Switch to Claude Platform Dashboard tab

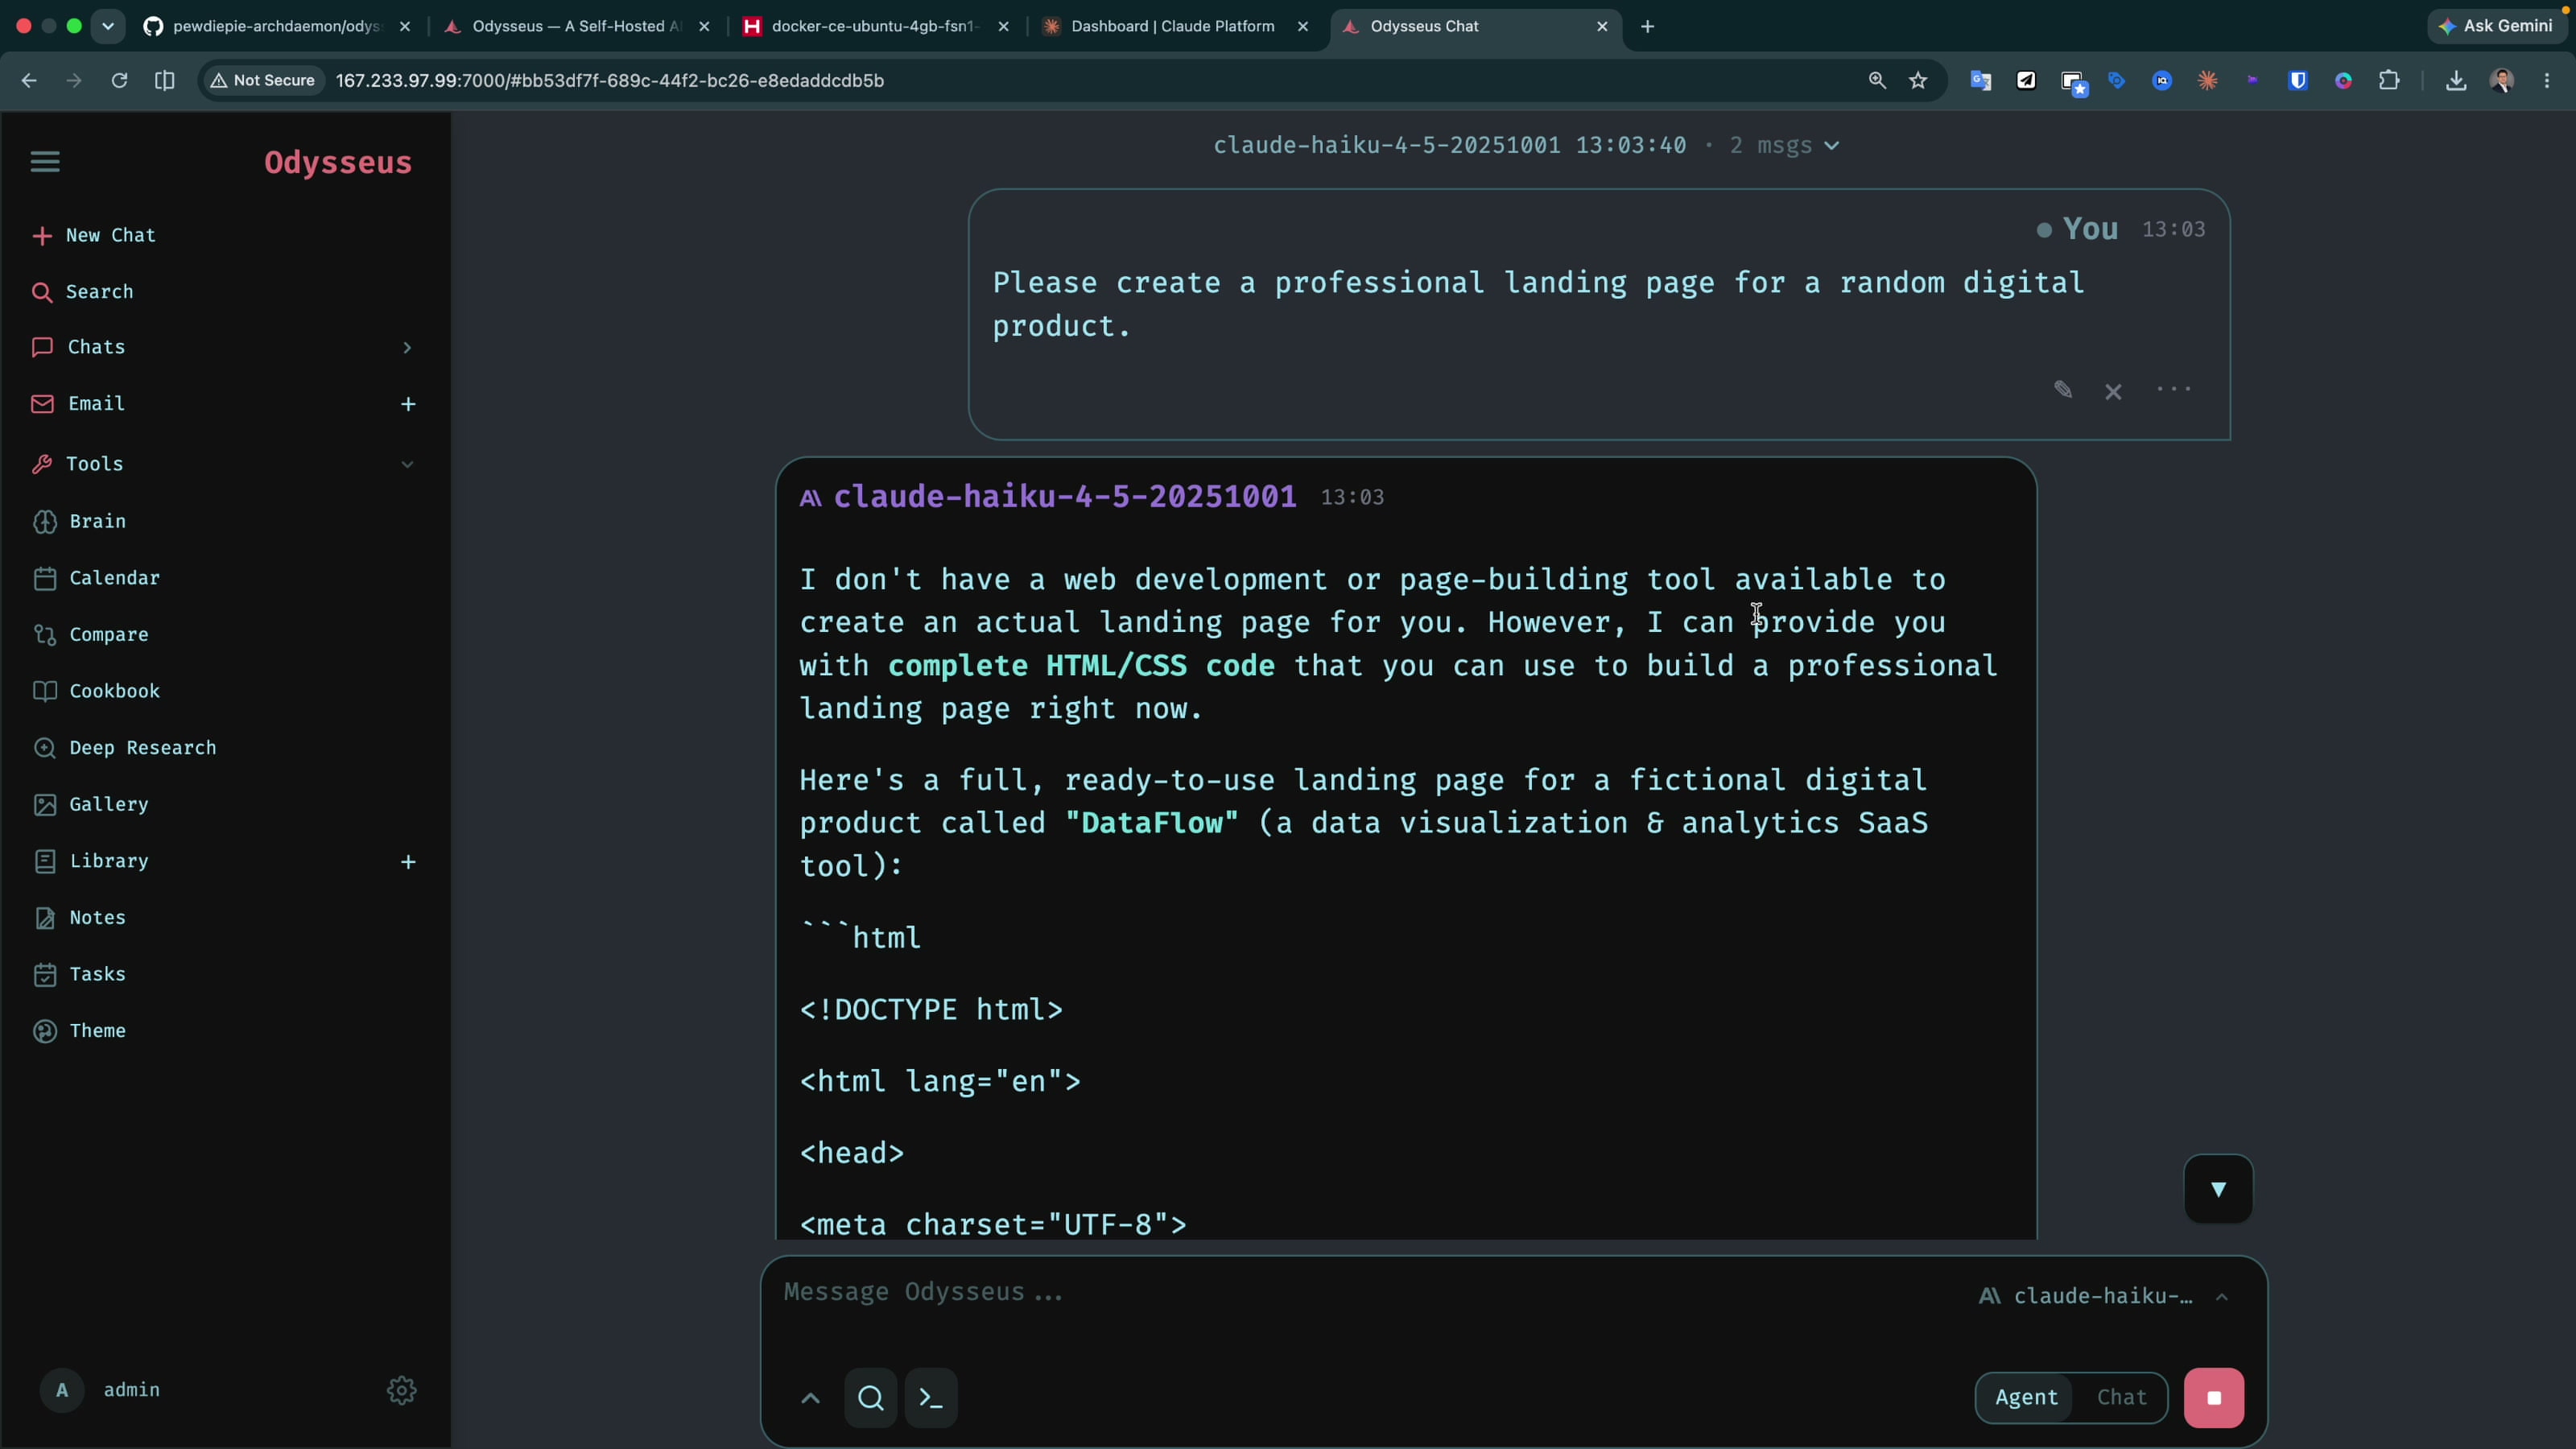coord(1175,27)
